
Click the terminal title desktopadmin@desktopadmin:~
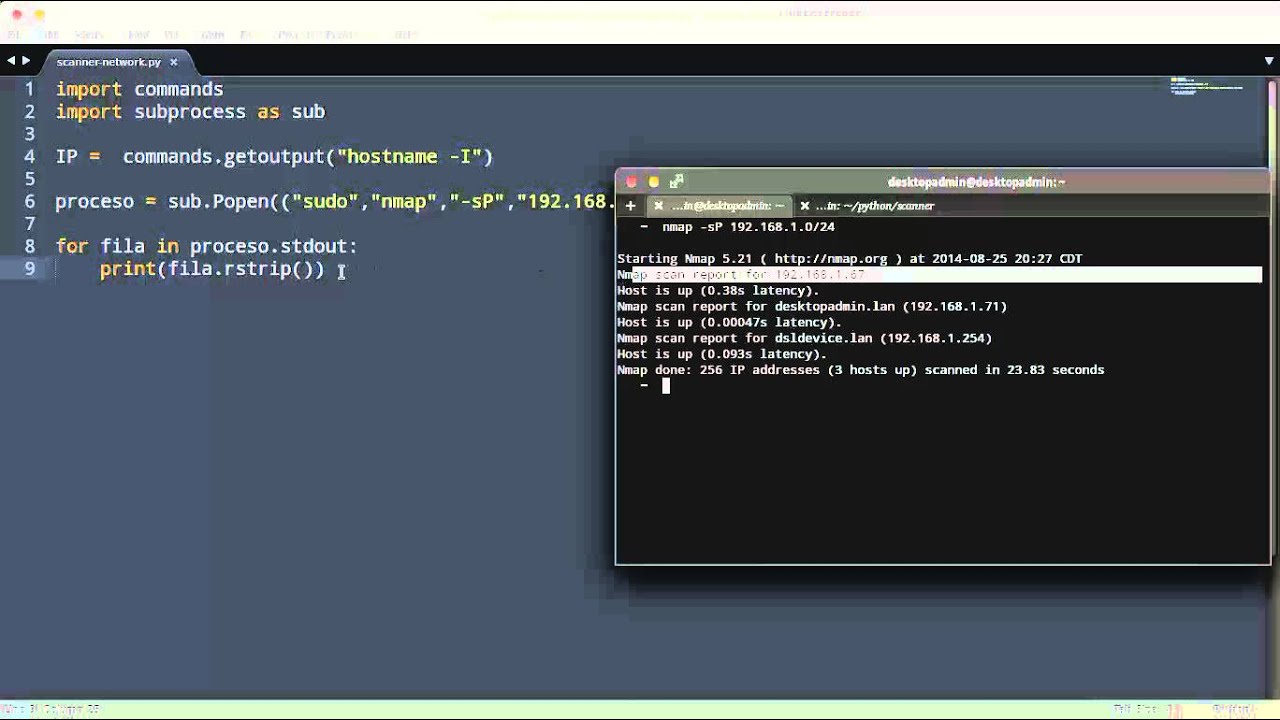(976, 182)
